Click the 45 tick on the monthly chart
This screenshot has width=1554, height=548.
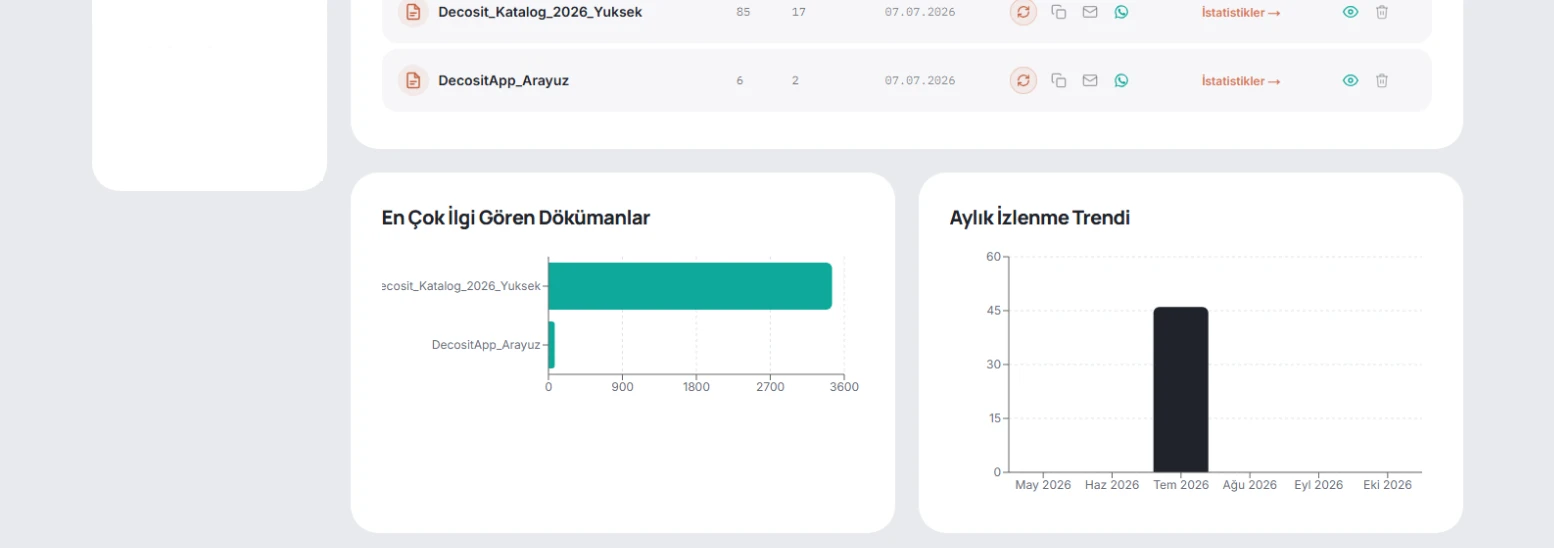point(993,311)
